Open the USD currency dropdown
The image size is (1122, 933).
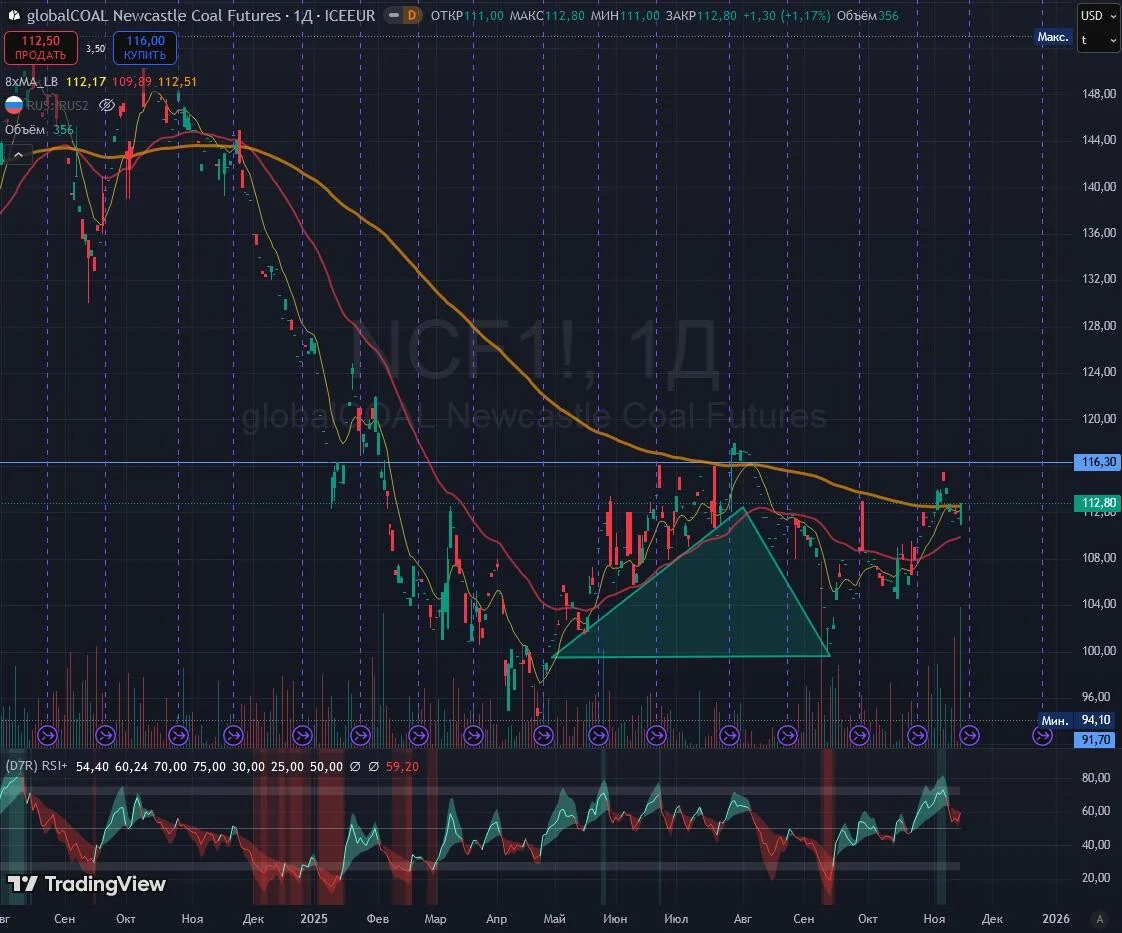(1098, 16)
